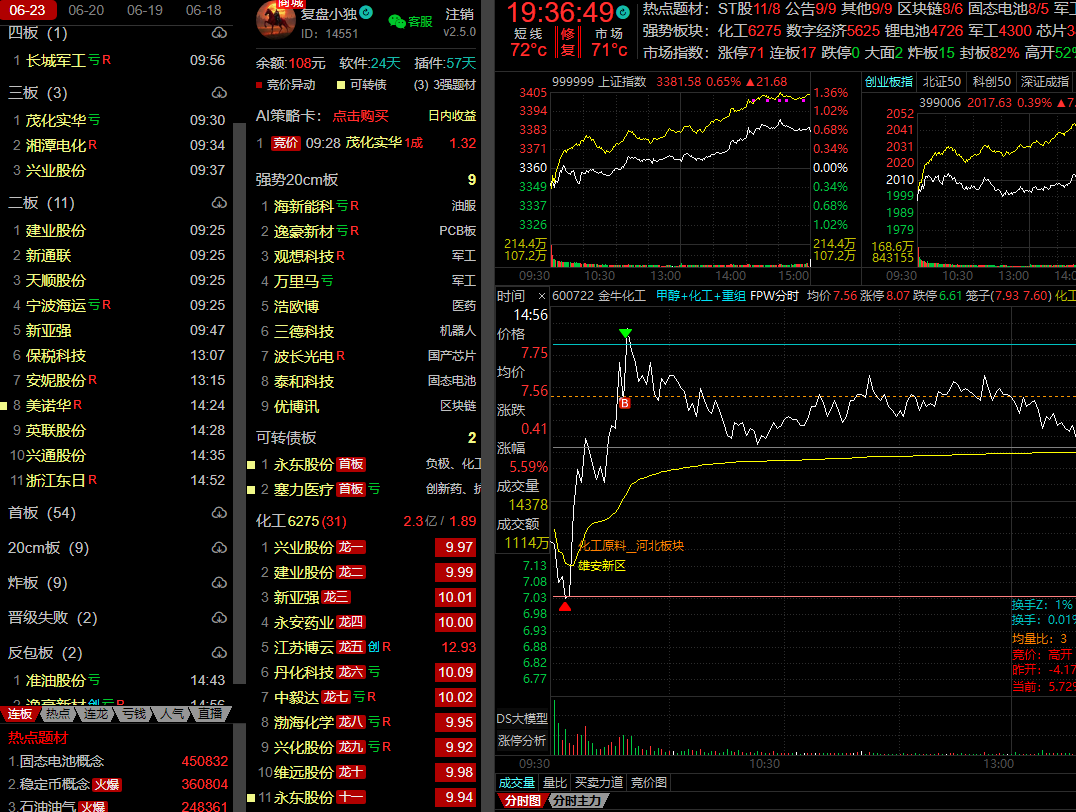This screenshot has width=1076, height=812.
Task: Expand the 炸板 (9) group header
Action: (x=38, y=583)
